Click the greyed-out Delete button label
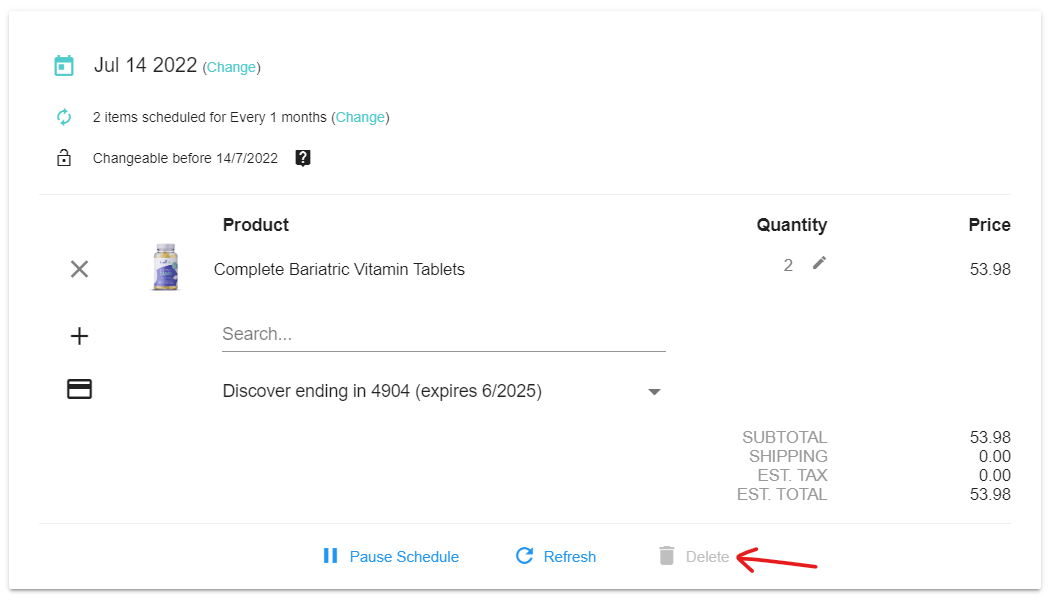The height and width of the screenshot is (607, 1062). pyautogui.click(x=707, y=557)
